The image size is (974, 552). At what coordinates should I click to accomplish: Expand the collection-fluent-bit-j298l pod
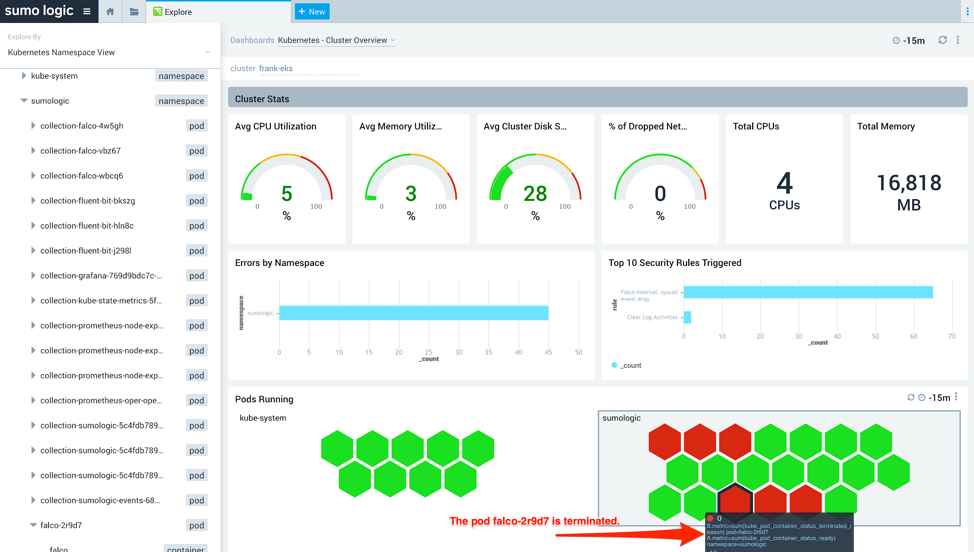33,250
